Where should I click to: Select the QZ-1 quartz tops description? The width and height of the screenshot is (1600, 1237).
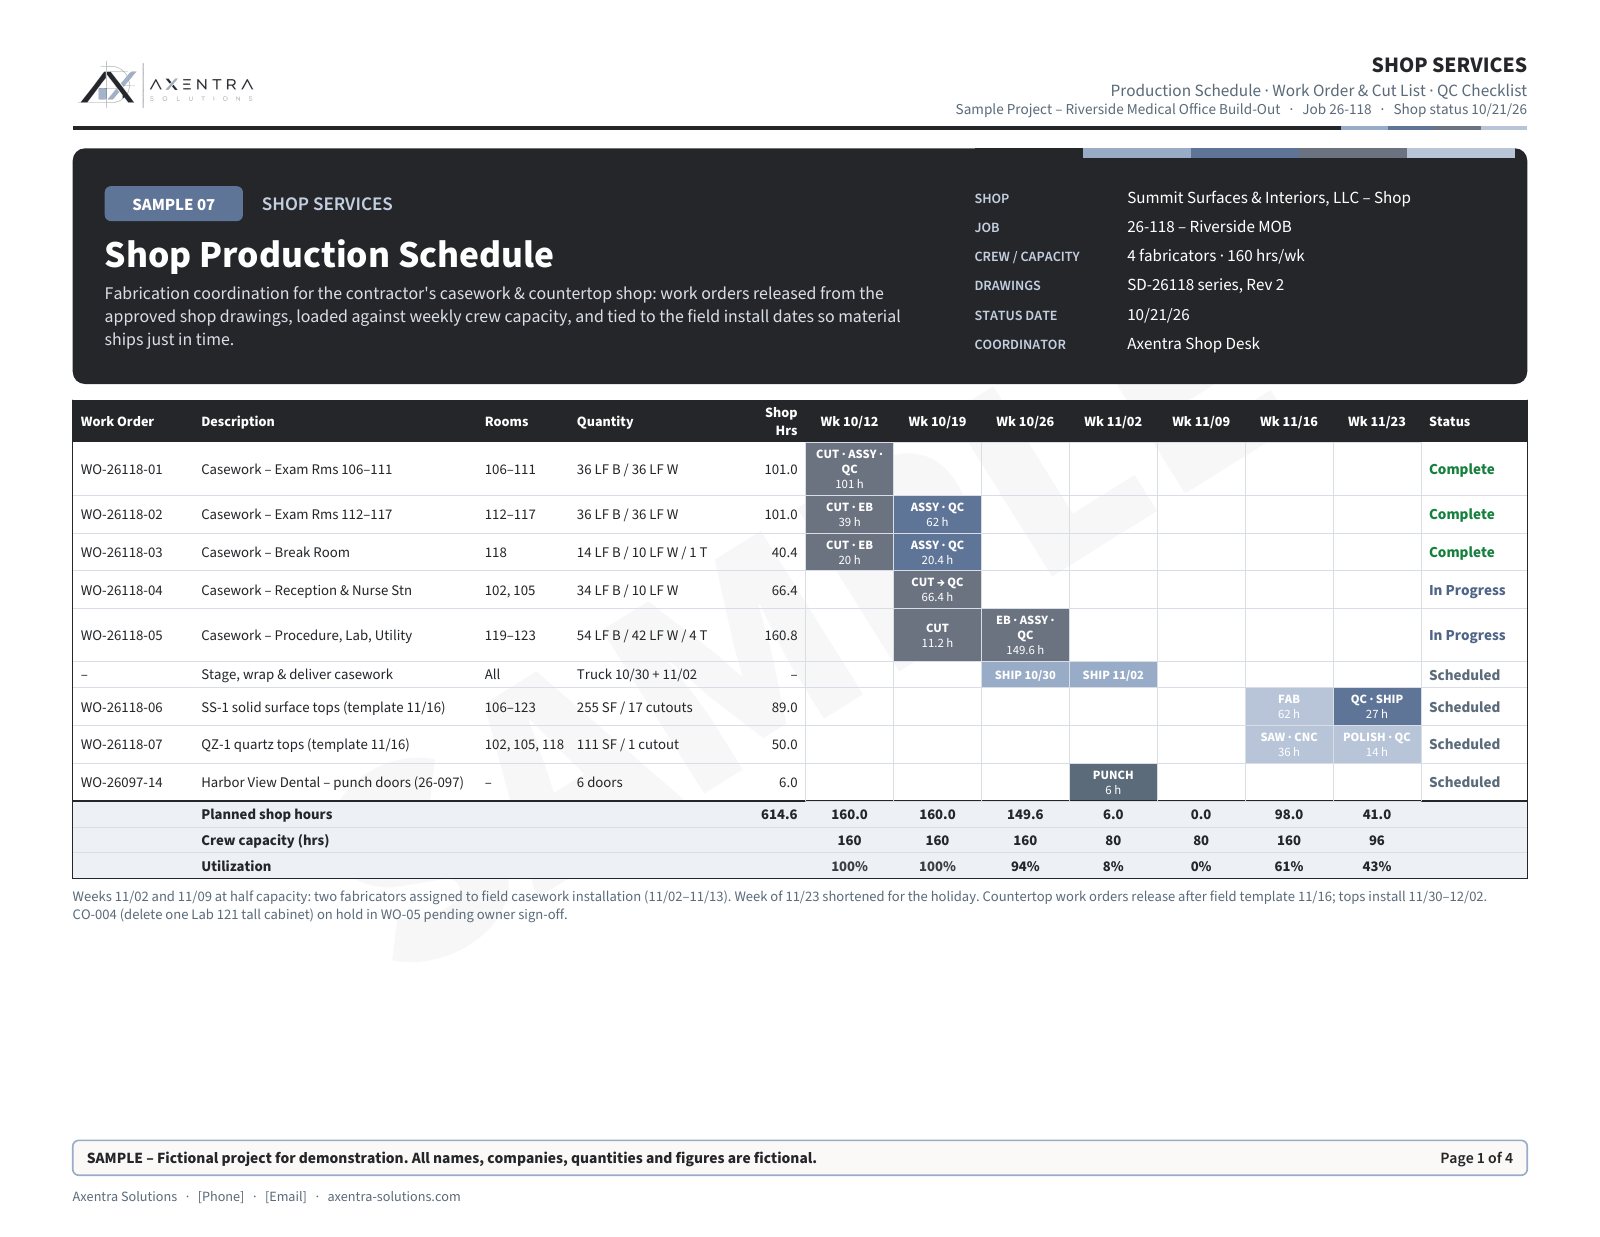pos(305,744)
